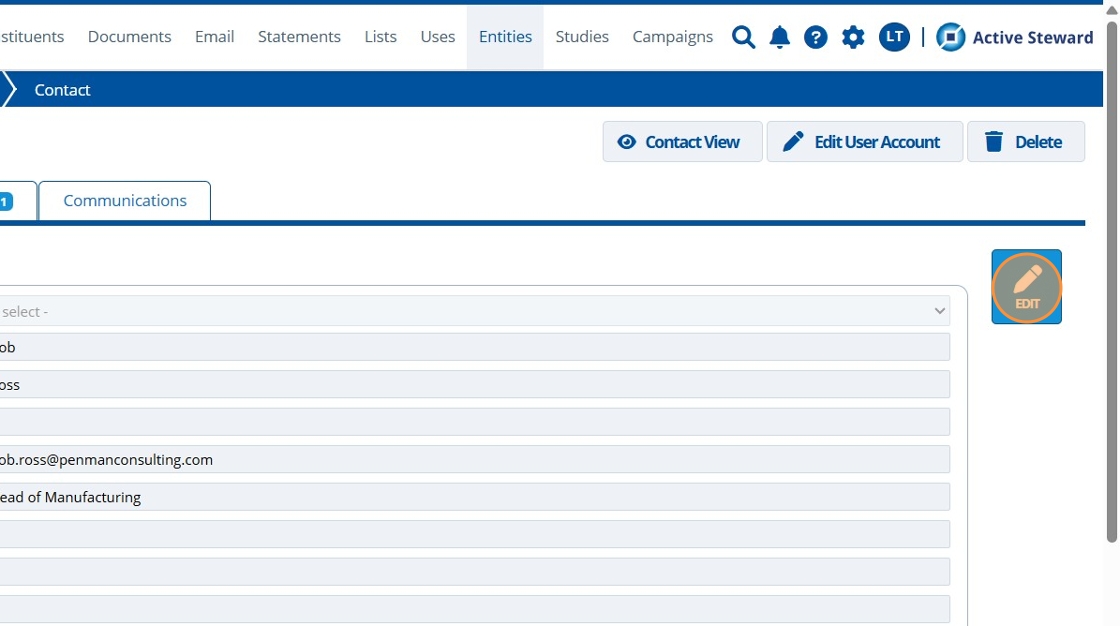Open settings gear icon
Viewport: 1120px width, 626px height.
pos(853,37)
